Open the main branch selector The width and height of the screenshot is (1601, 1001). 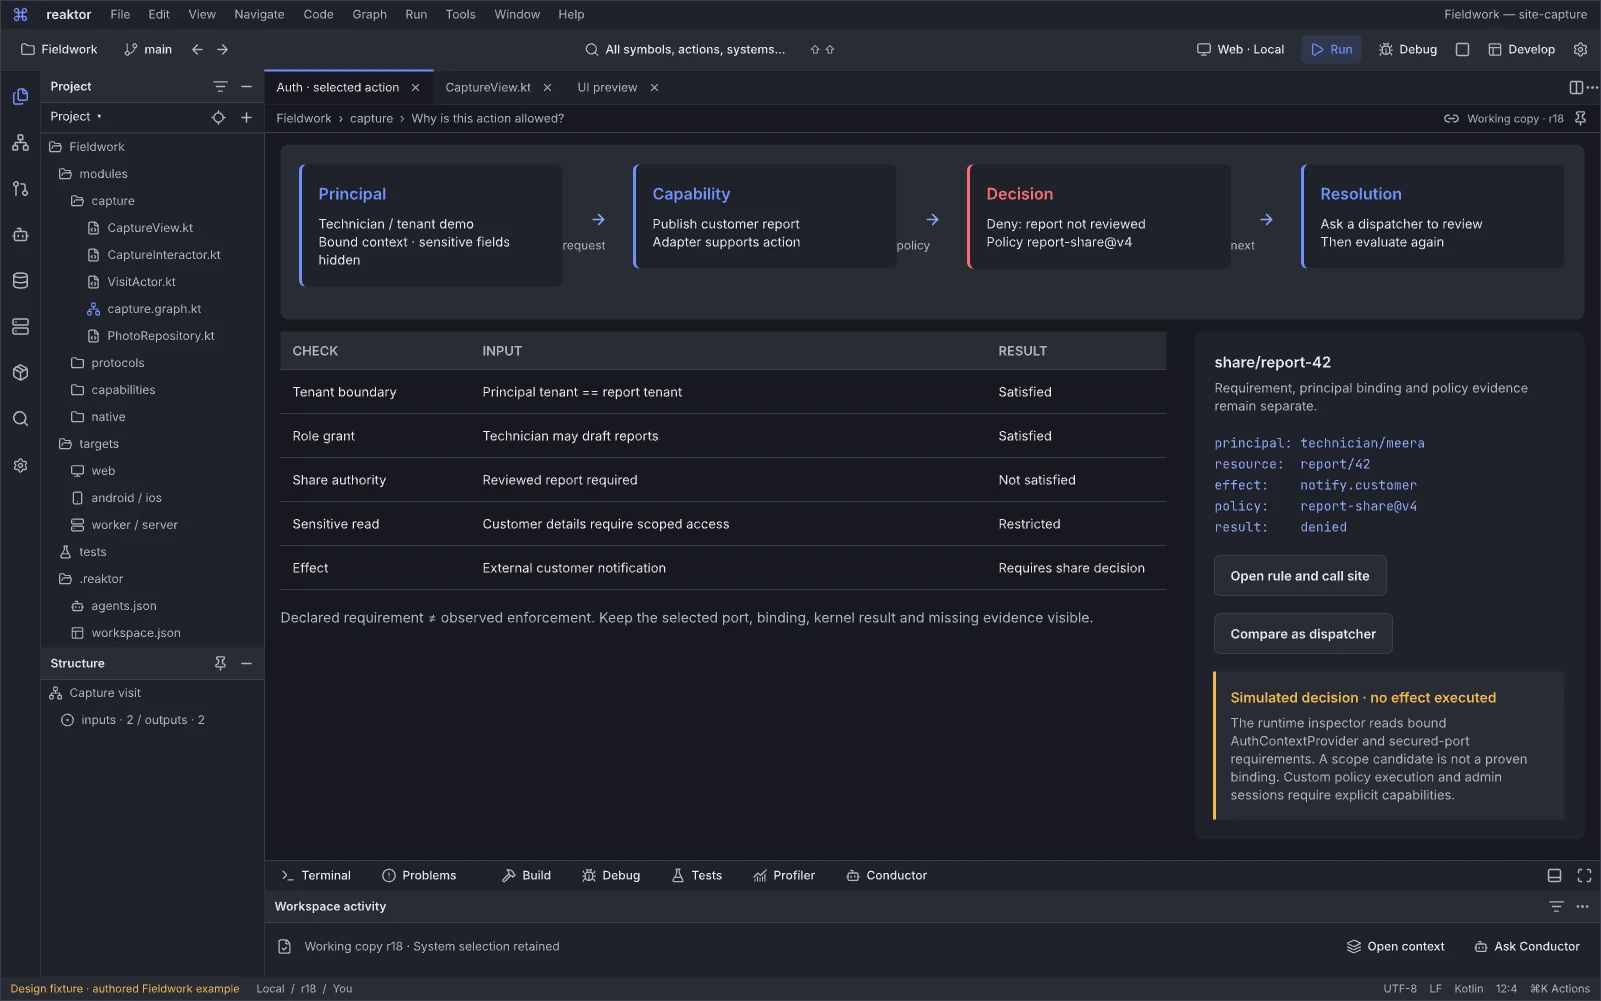click(148, 49)
